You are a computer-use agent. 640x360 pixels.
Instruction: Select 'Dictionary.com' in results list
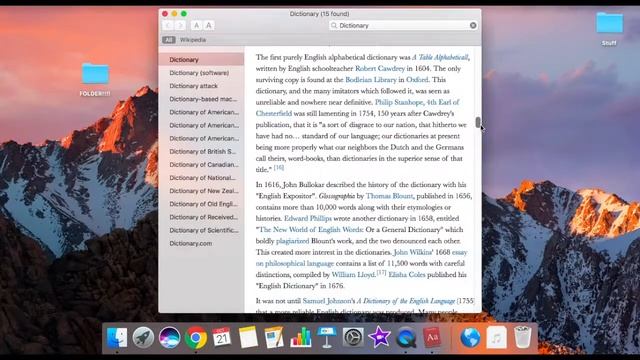201,243
